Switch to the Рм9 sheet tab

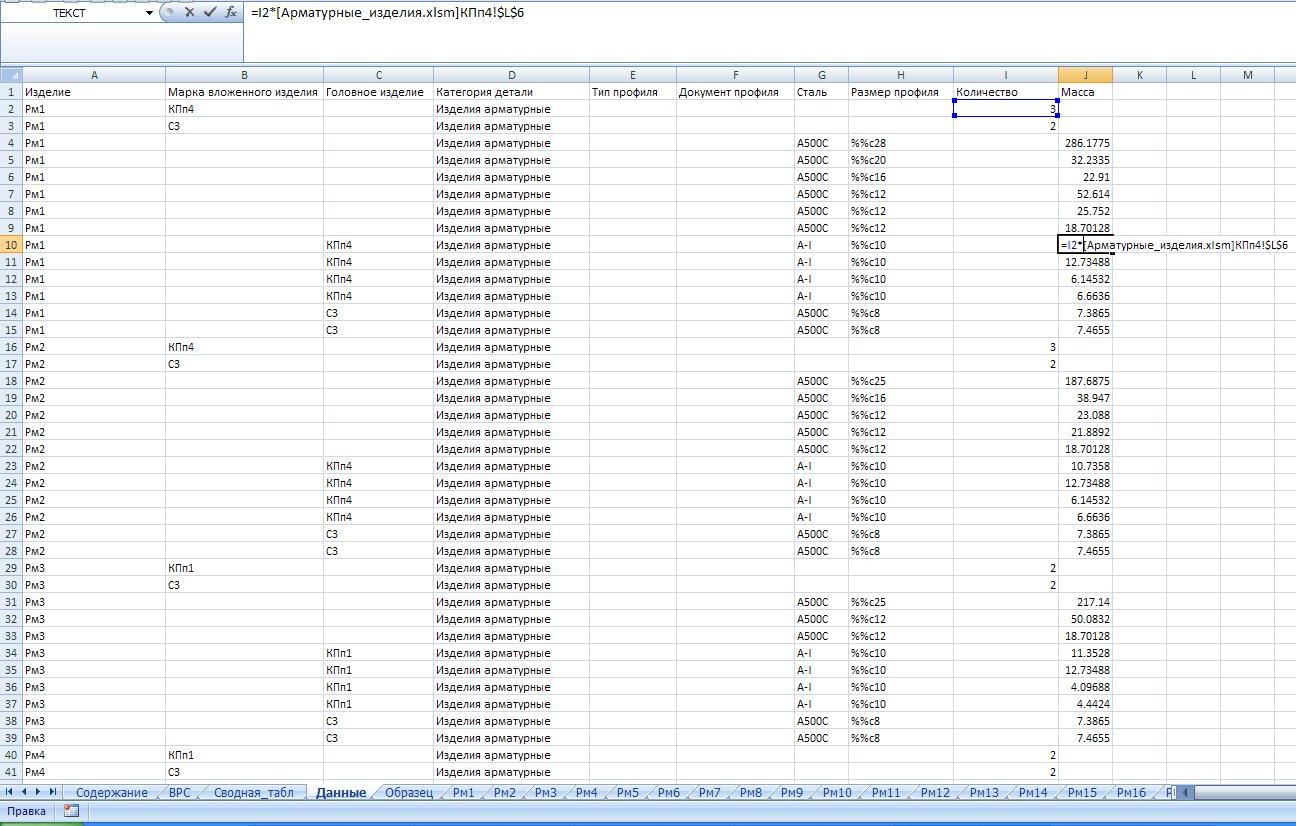coord(791,793)
